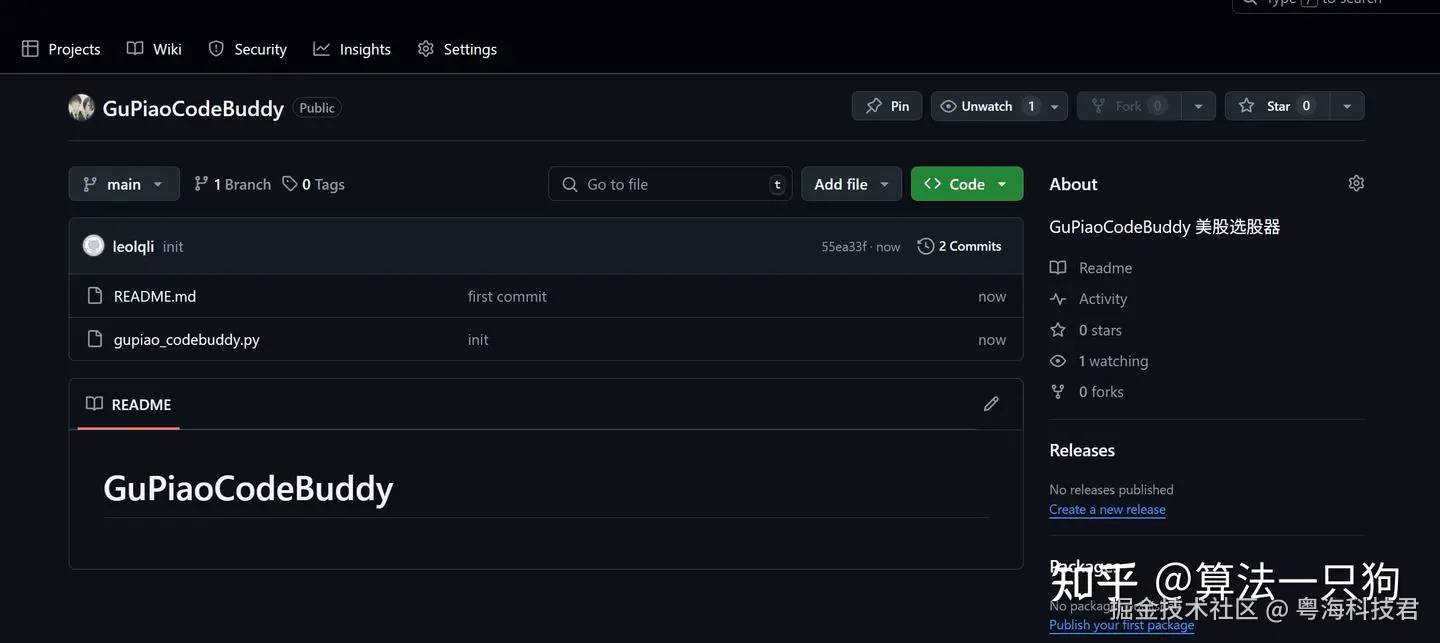The height and width of the screenshot is (643, 1440).
Task: Open the Add file dropdown
Action: tap(851, 184)
